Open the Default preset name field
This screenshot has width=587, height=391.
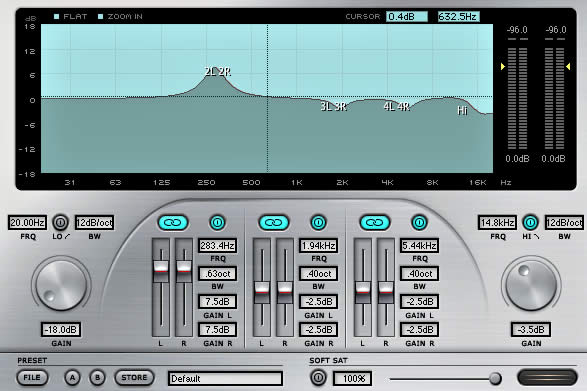[x=225, y=378]
